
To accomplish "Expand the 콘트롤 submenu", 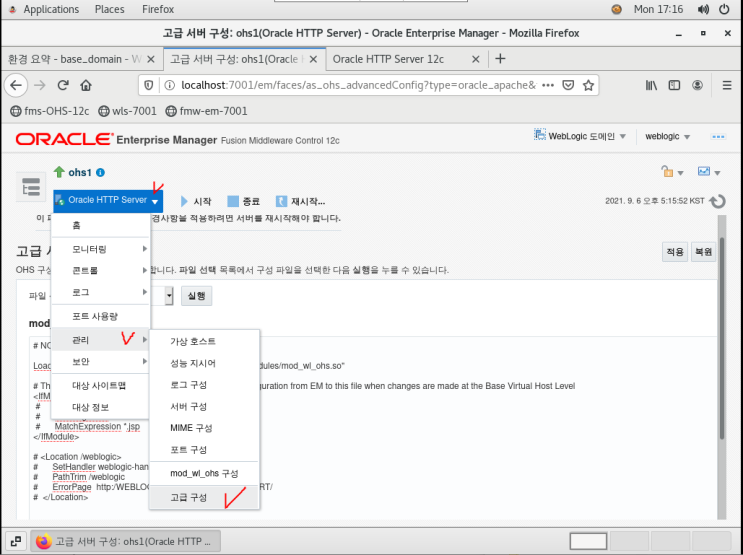I will tap(101, 270).
